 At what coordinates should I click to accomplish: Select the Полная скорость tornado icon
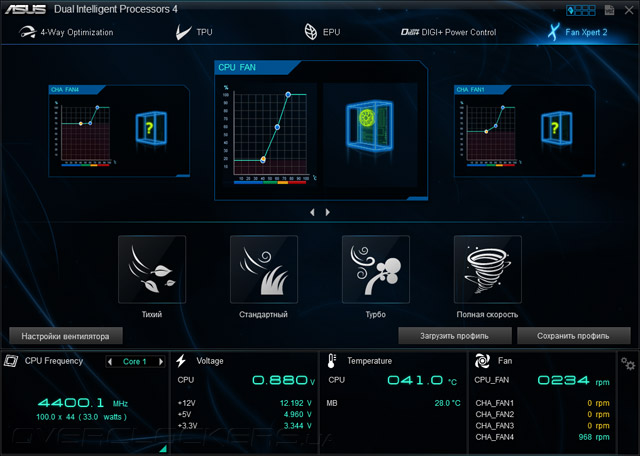487,269
